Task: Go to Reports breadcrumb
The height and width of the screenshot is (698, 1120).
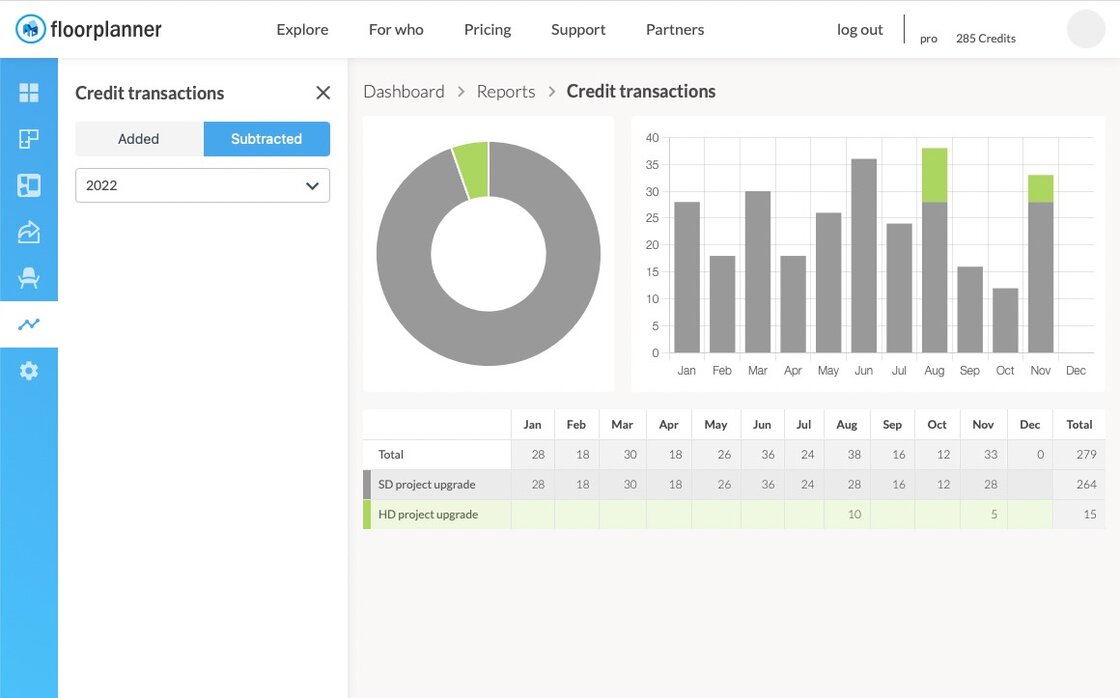Action: click(506, 91)
